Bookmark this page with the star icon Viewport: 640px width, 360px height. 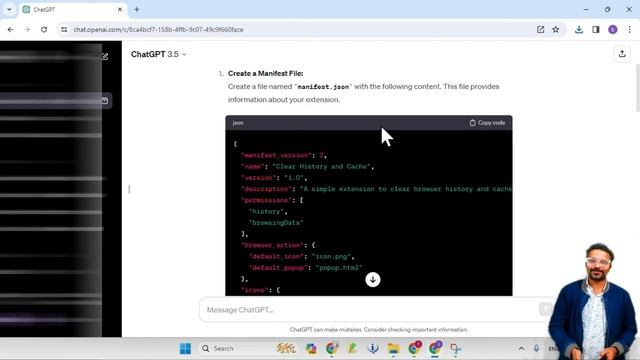click(556, 29)
